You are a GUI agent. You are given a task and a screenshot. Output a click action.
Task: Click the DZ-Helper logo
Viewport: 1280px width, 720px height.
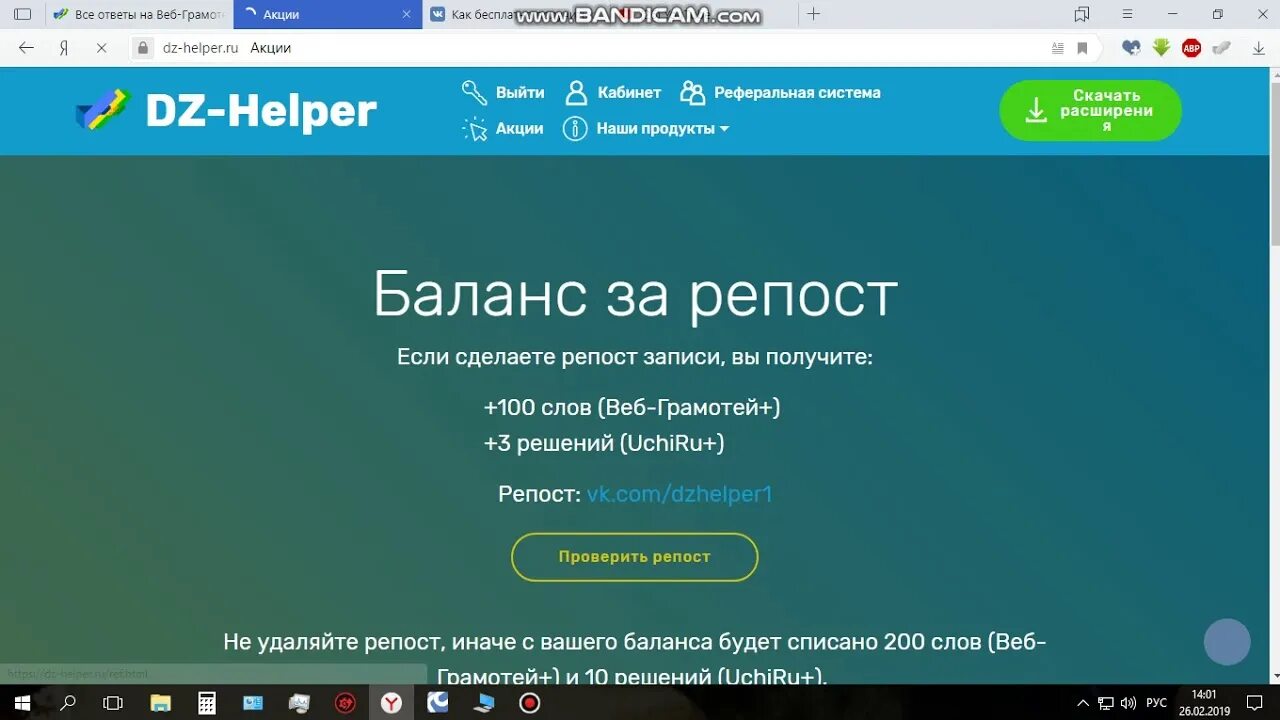pos(226,111)
